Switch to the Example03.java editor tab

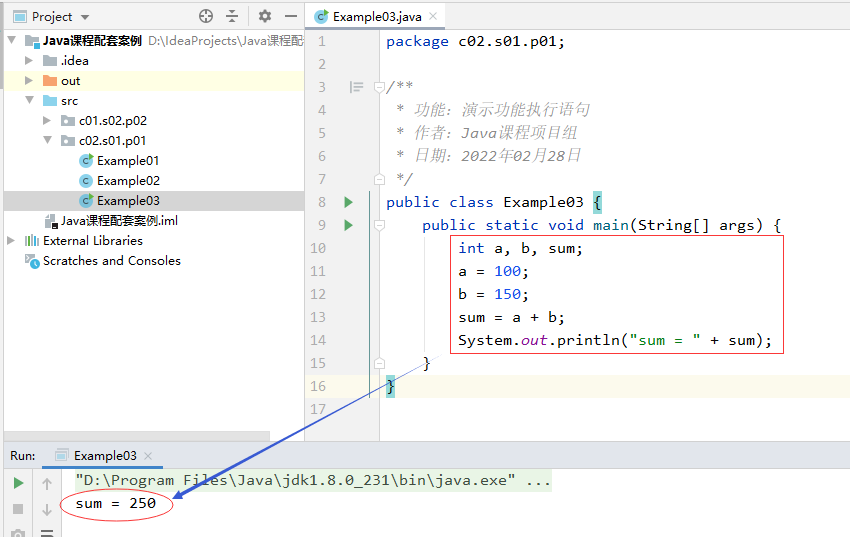pos(377,17)
